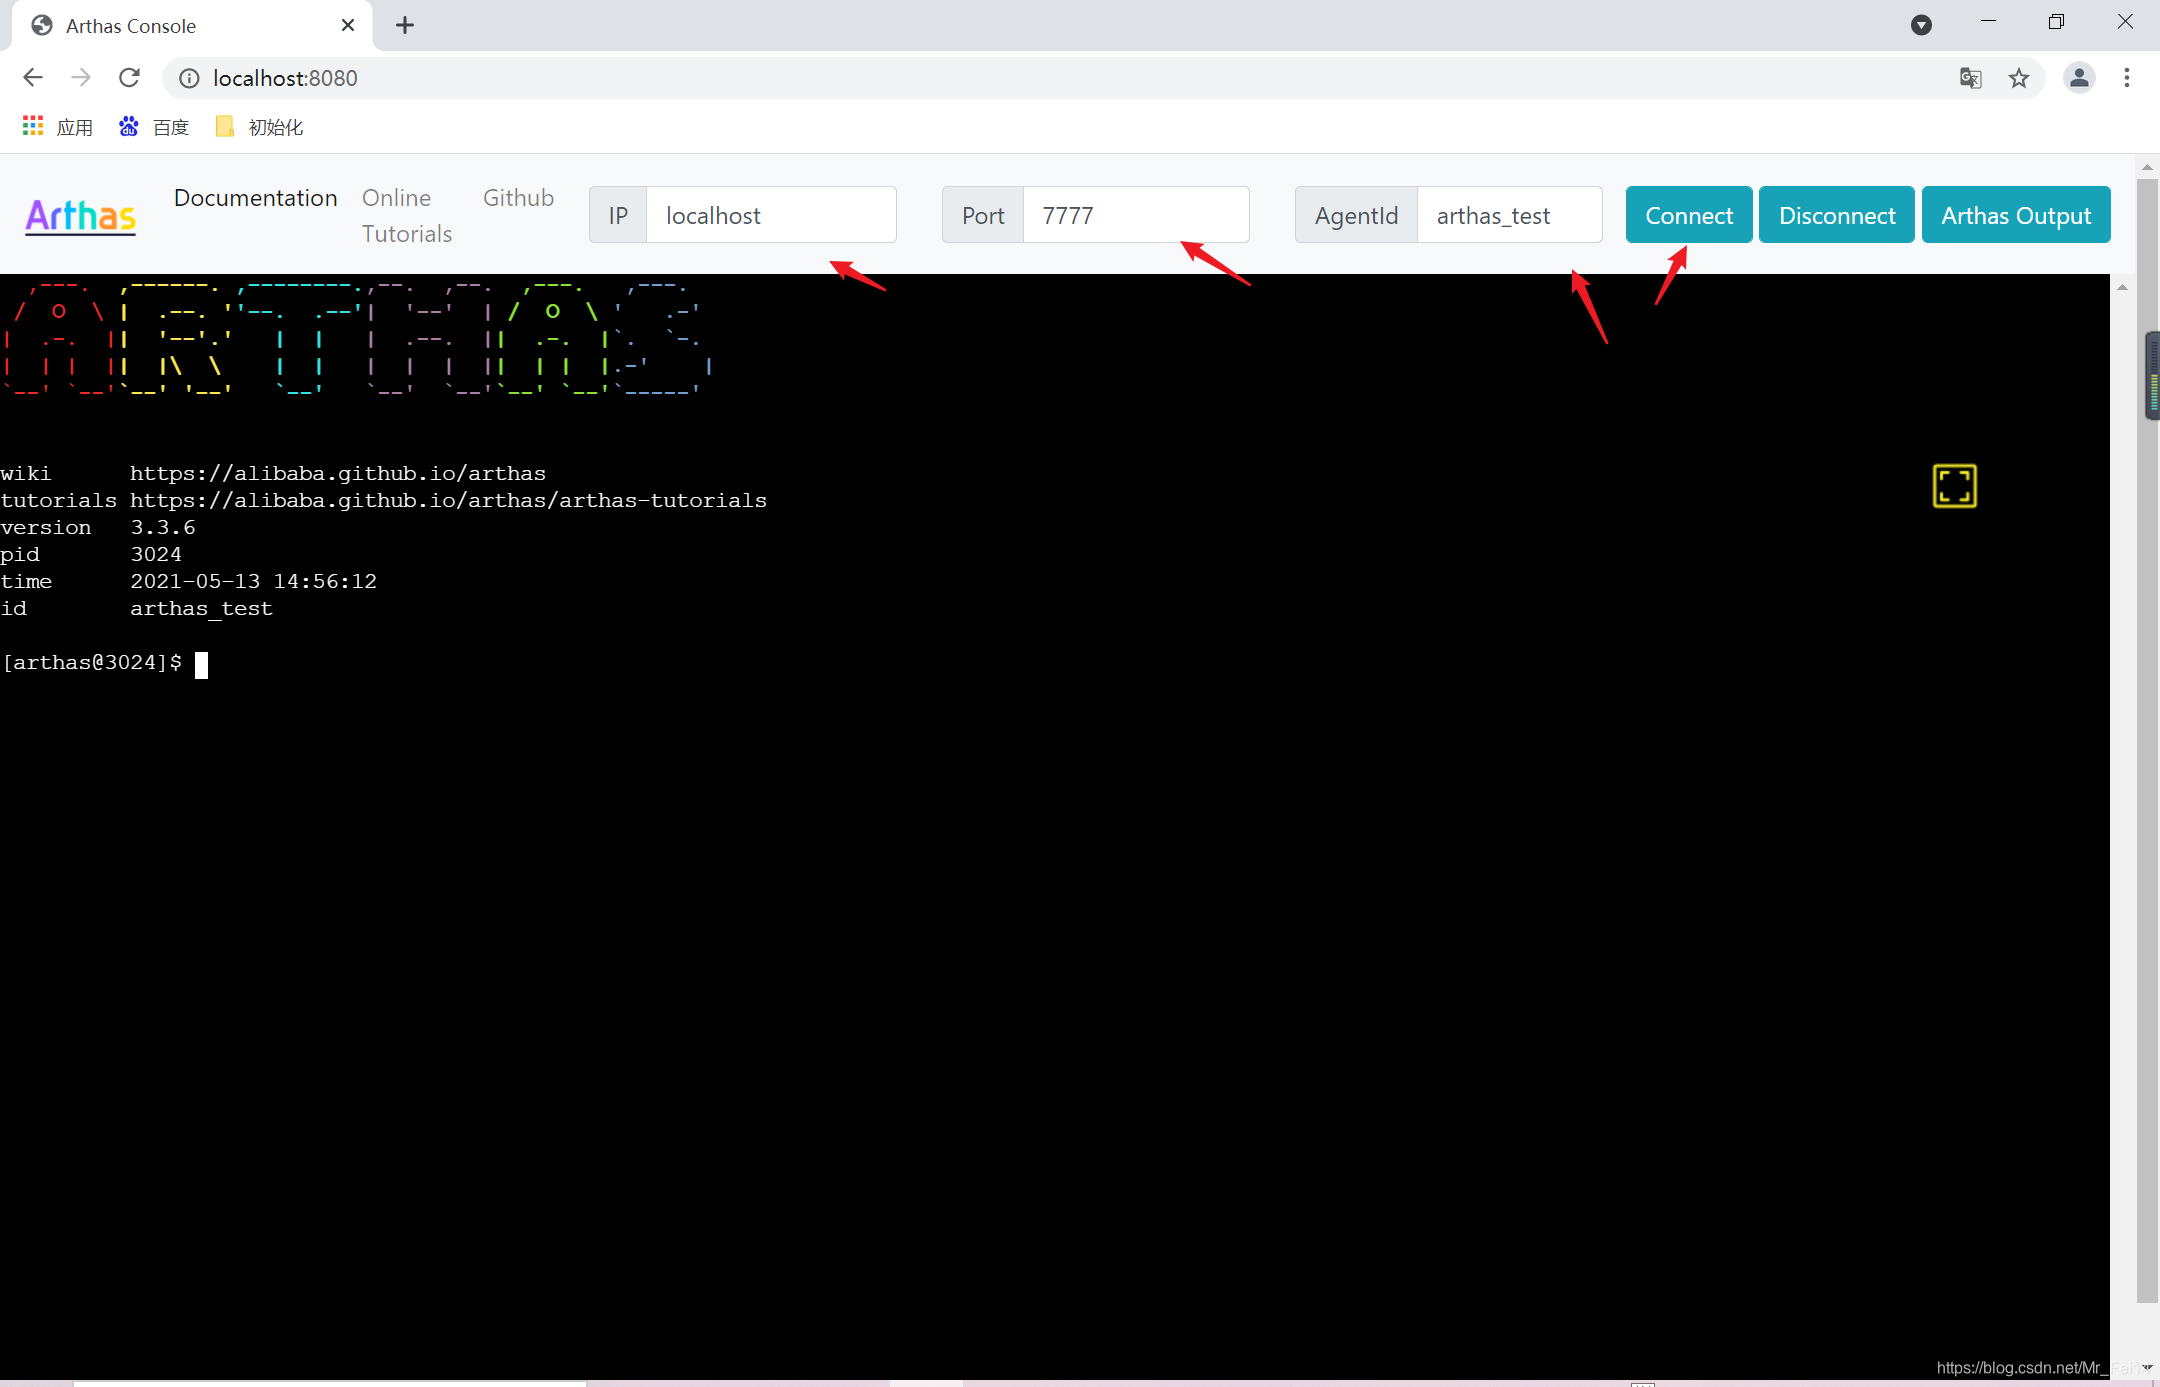Screen dimensions: 2160x1387
Task: Select the AgentId input field
Action: (x=1503, y=216)
